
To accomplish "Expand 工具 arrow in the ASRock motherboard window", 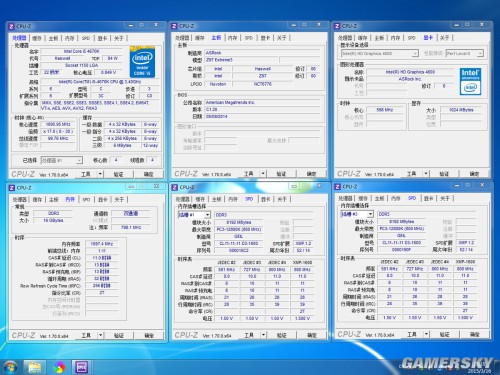I will click(x=263, y=174).
